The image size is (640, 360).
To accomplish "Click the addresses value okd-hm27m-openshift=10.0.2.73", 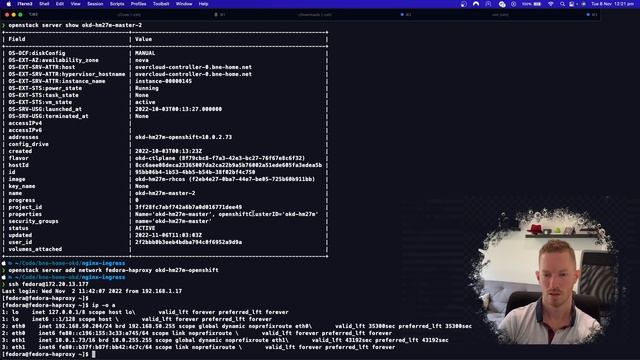I will click(183, 137).
